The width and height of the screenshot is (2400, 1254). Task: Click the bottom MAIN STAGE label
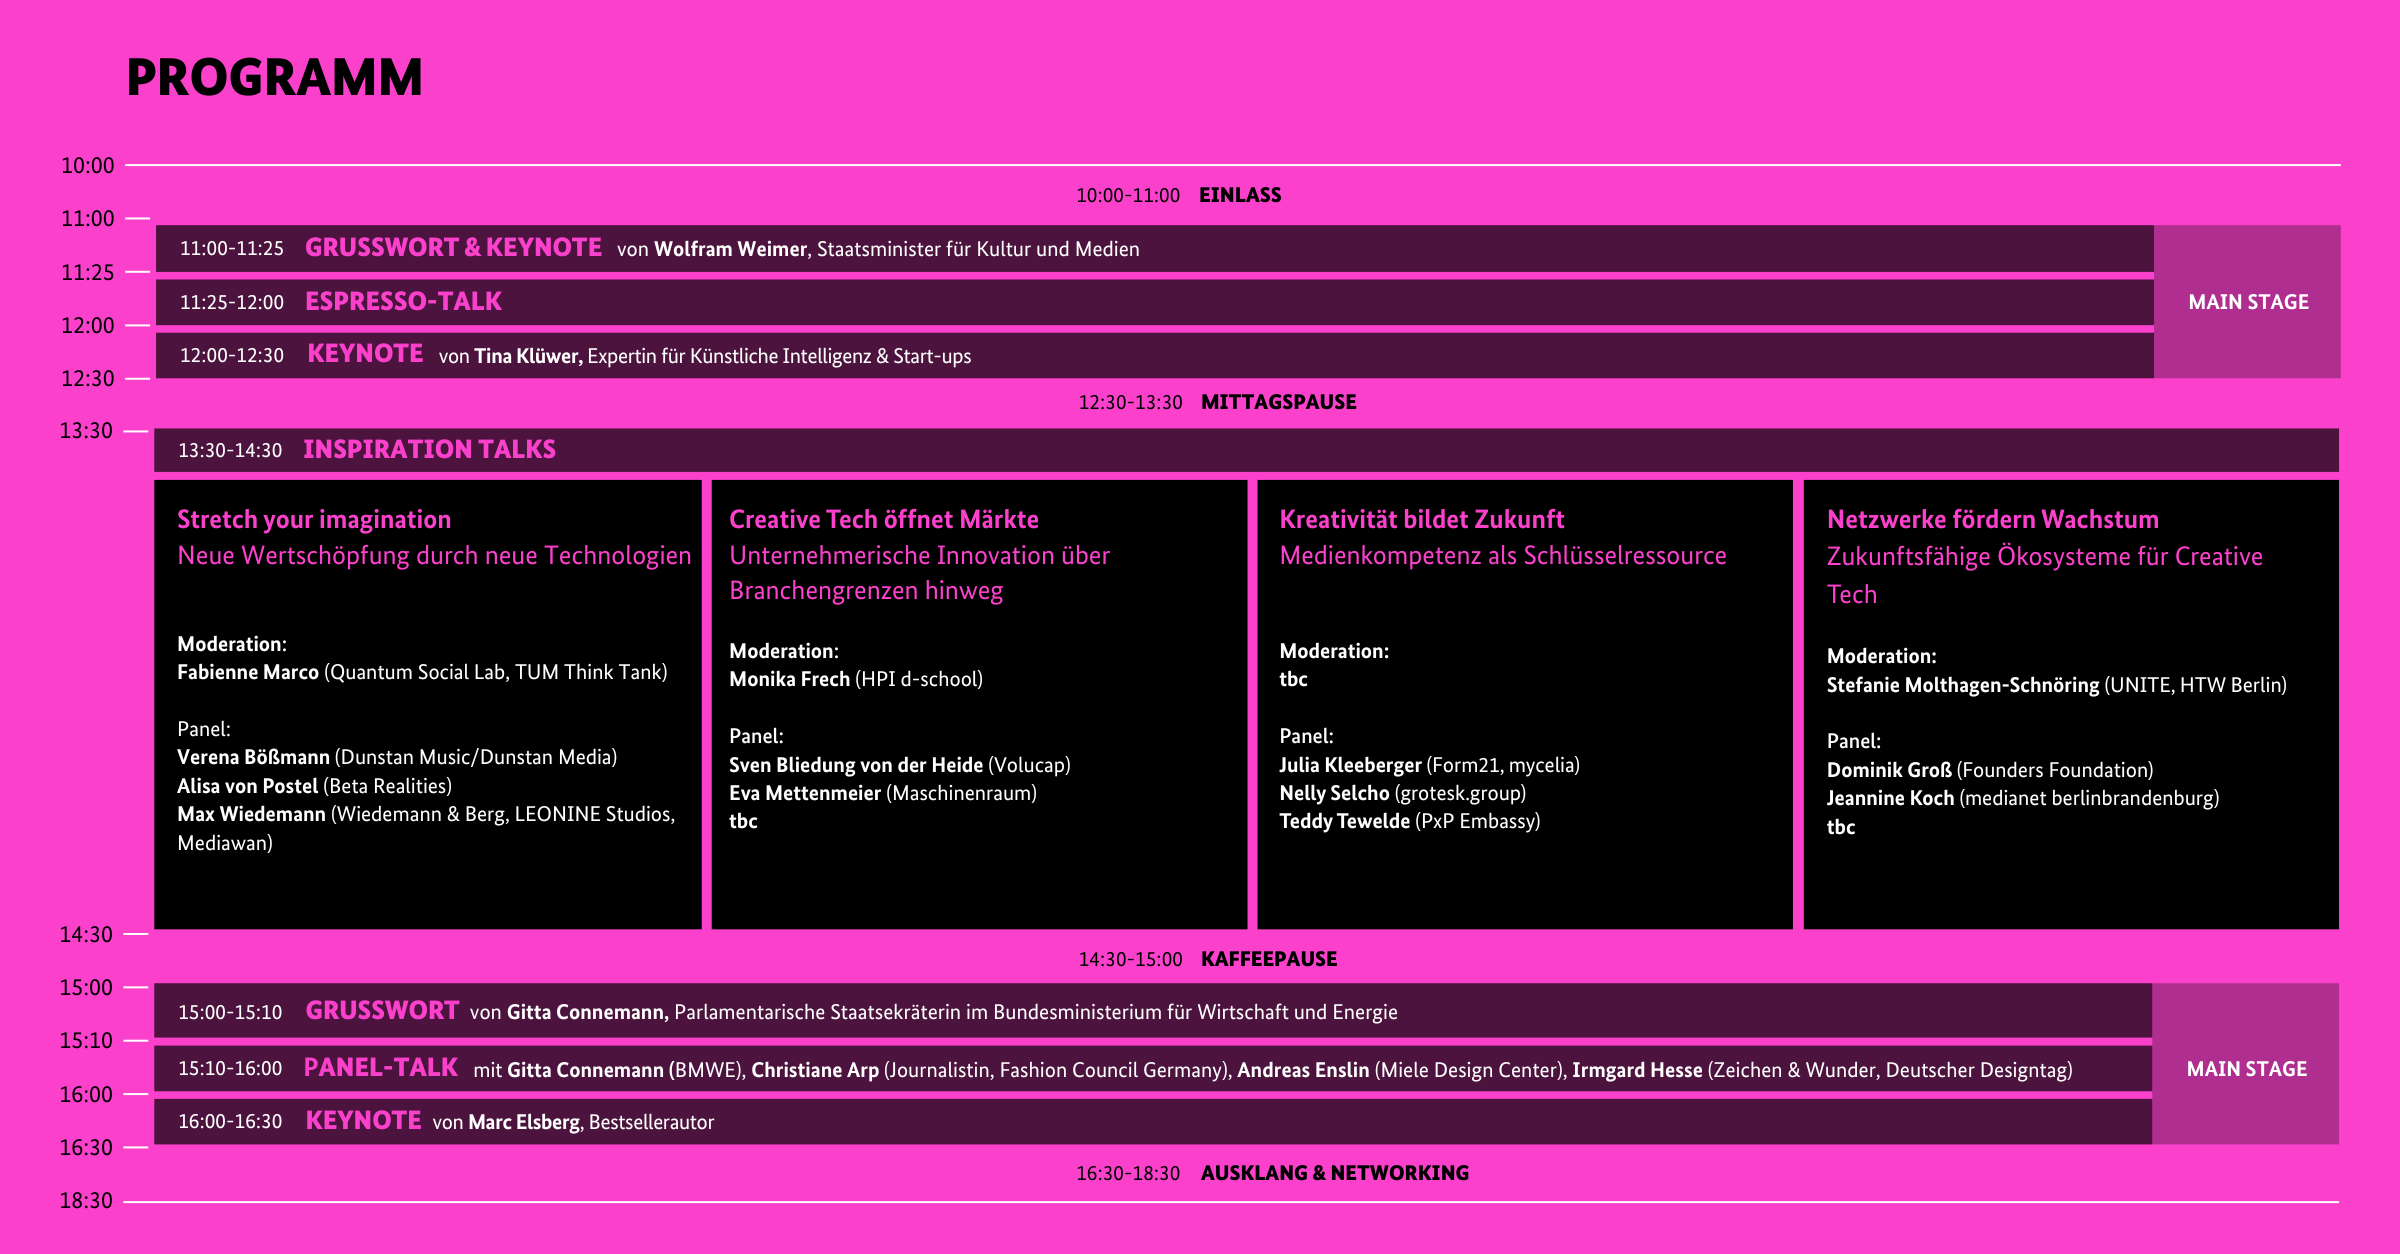pos(2246,1069)
